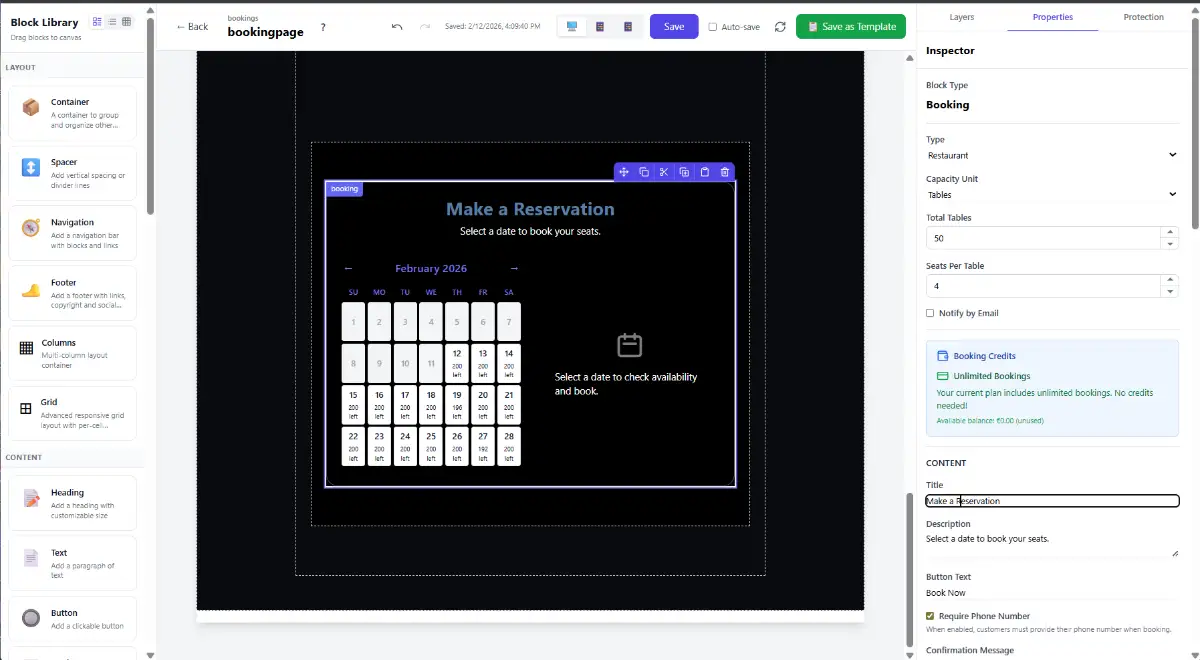The height and width of the screenshot is (660, 1200).
Task: Open the Protection tab
Action: point(1143,17)
